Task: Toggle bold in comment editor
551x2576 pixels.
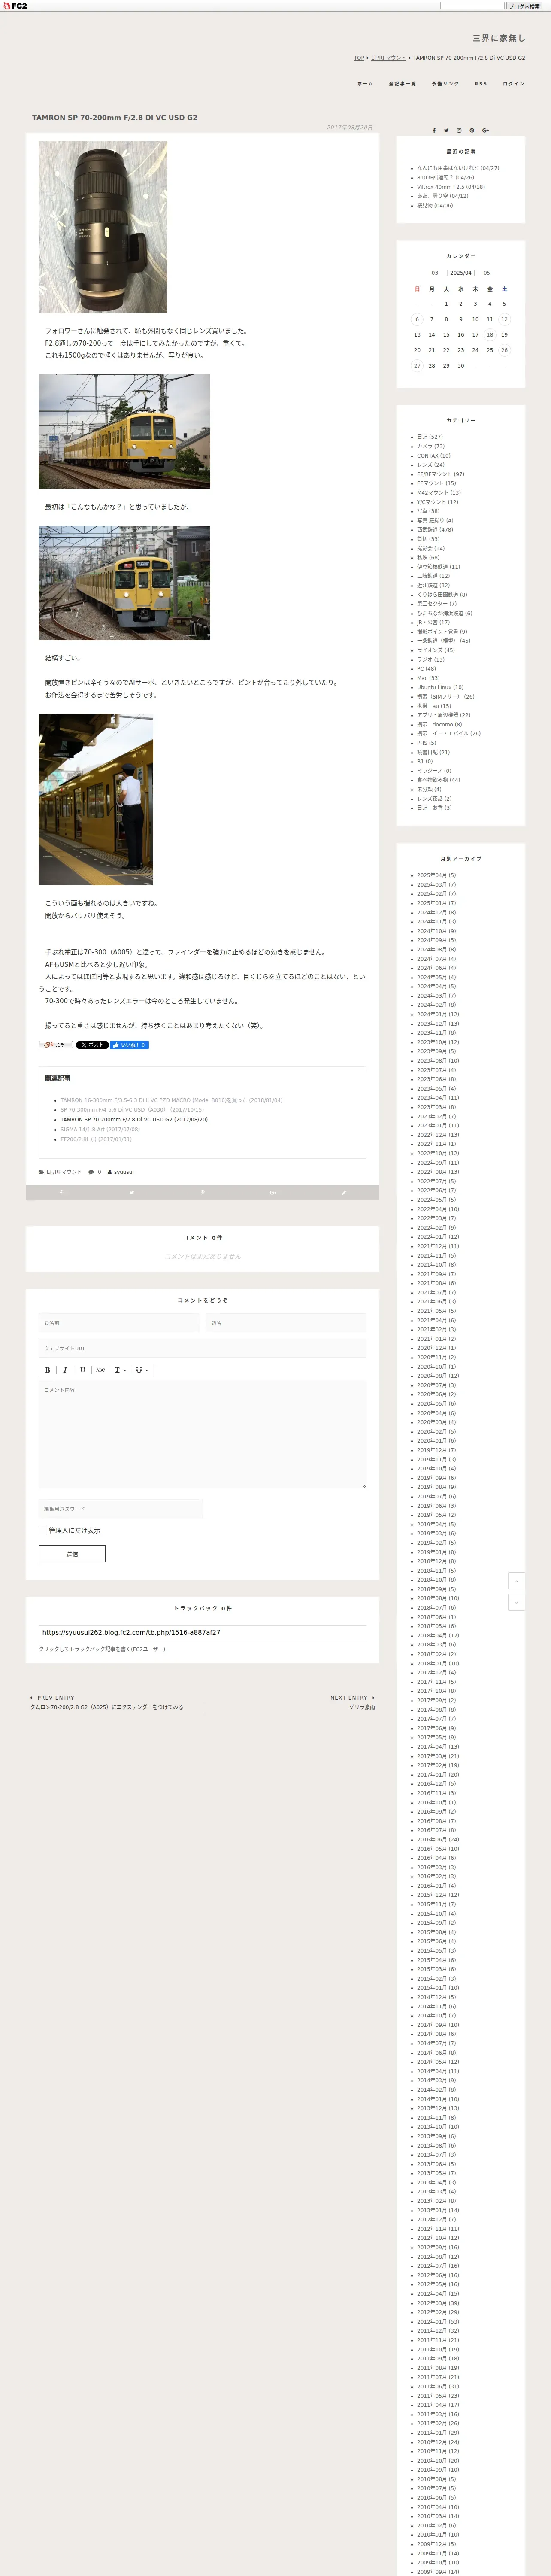Action: coord(47,1370)
